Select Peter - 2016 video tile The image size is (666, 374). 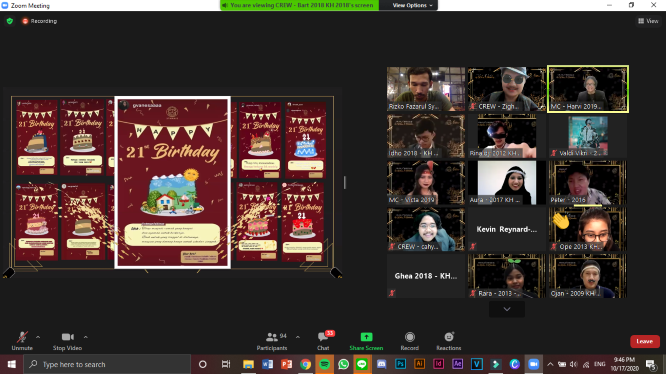(588, 183)
